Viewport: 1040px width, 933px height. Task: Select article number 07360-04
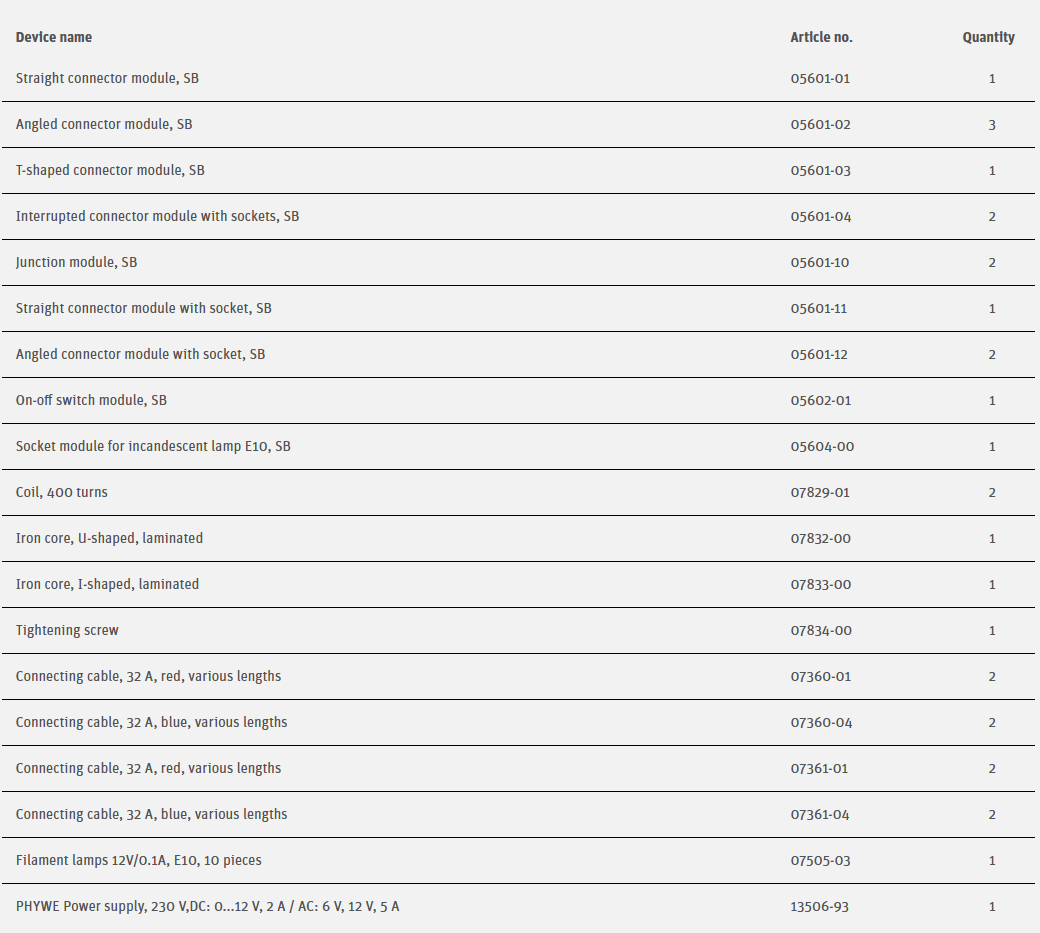(x=821, y=722)
